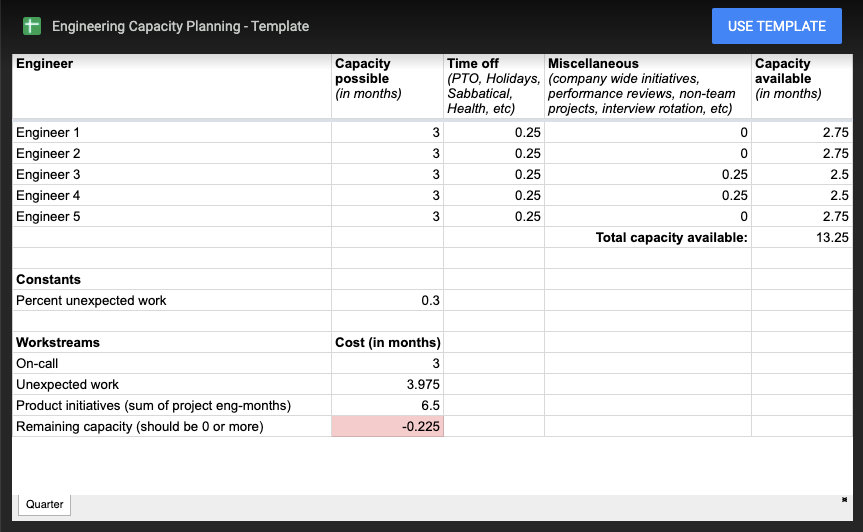Select Product initiatives cost value 6.5
Screen dimensions: 863x532
387,405
